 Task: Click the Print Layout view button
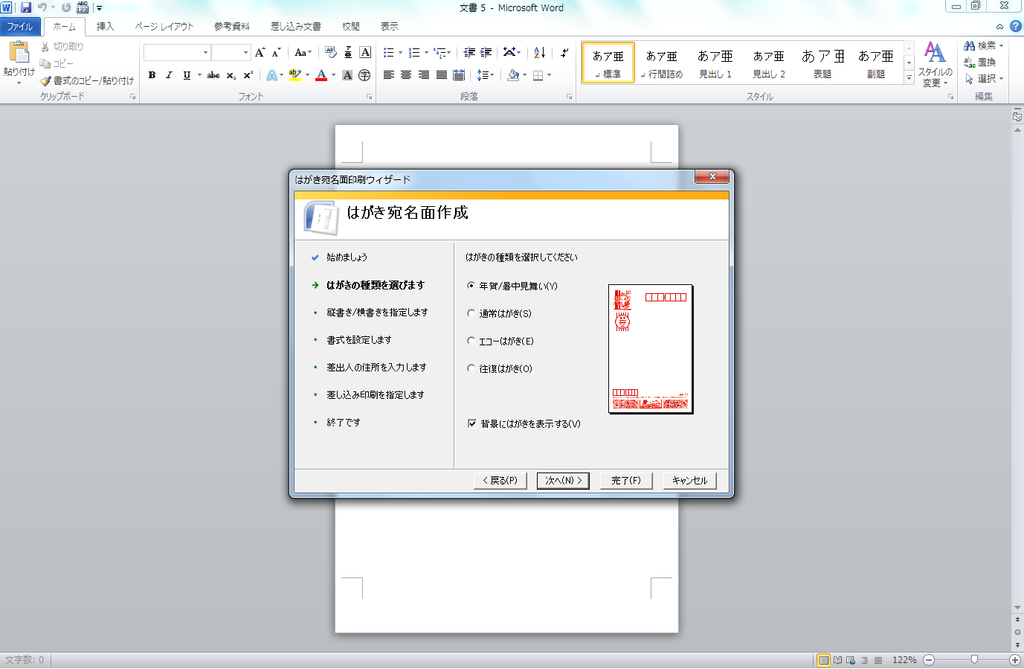pos(824,660)
